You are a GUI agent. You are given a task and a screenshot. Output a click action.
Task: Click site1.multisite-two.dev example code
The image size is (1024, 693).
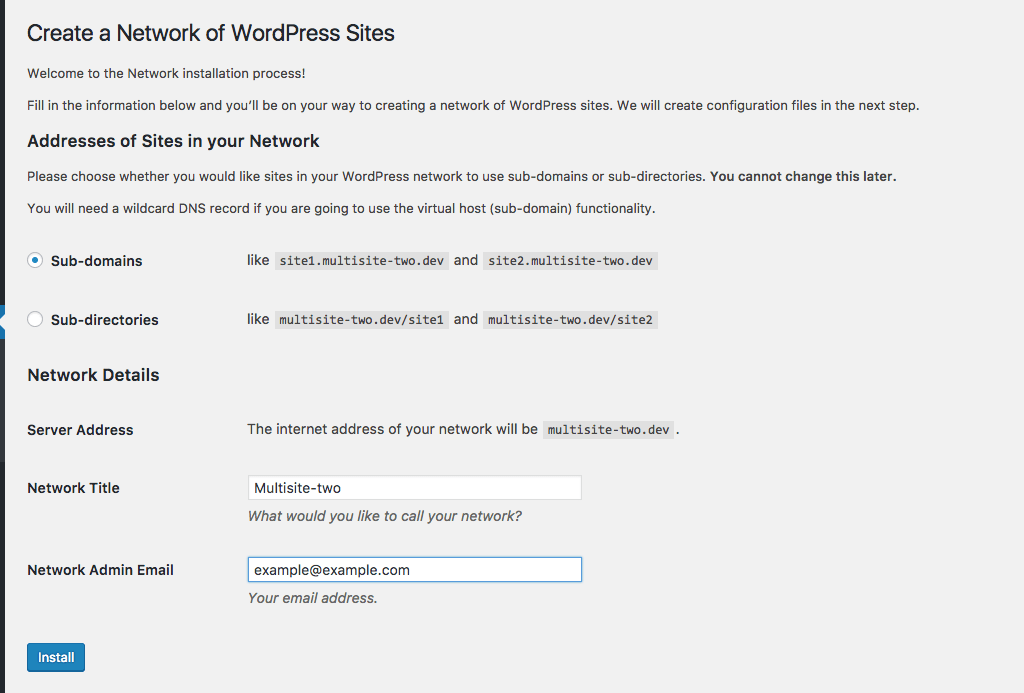point(362,261)
